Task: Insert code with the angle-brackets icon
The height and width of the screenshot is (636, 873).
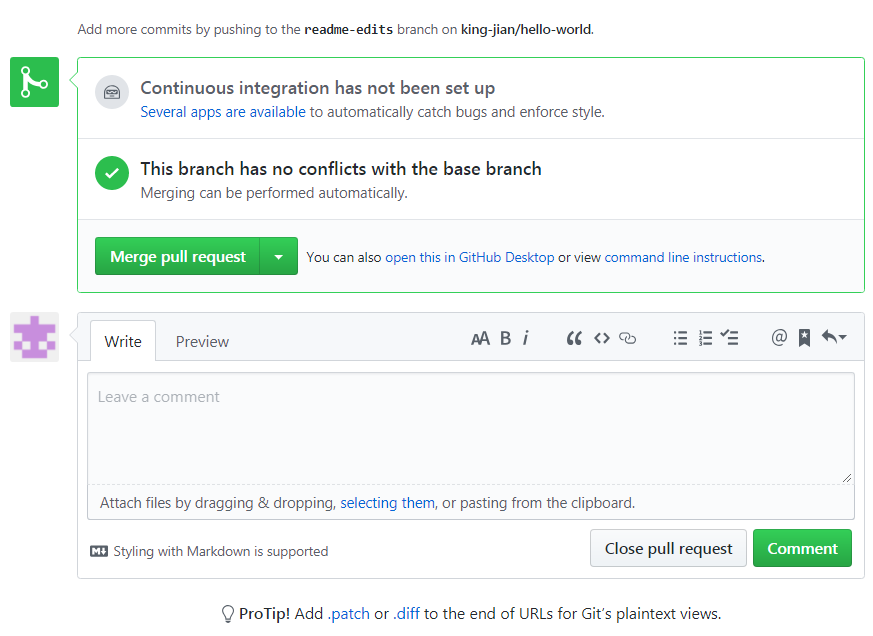Action: coord(601,338)
